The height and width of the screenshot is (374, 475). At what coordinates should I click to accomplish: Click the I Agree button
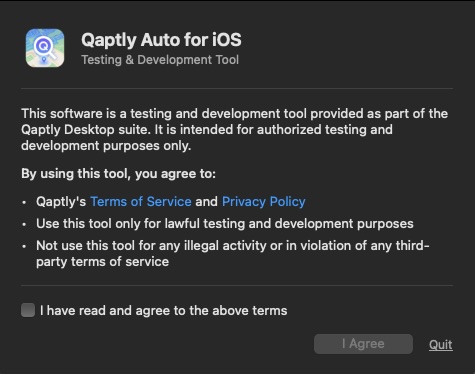coord(363,344)
